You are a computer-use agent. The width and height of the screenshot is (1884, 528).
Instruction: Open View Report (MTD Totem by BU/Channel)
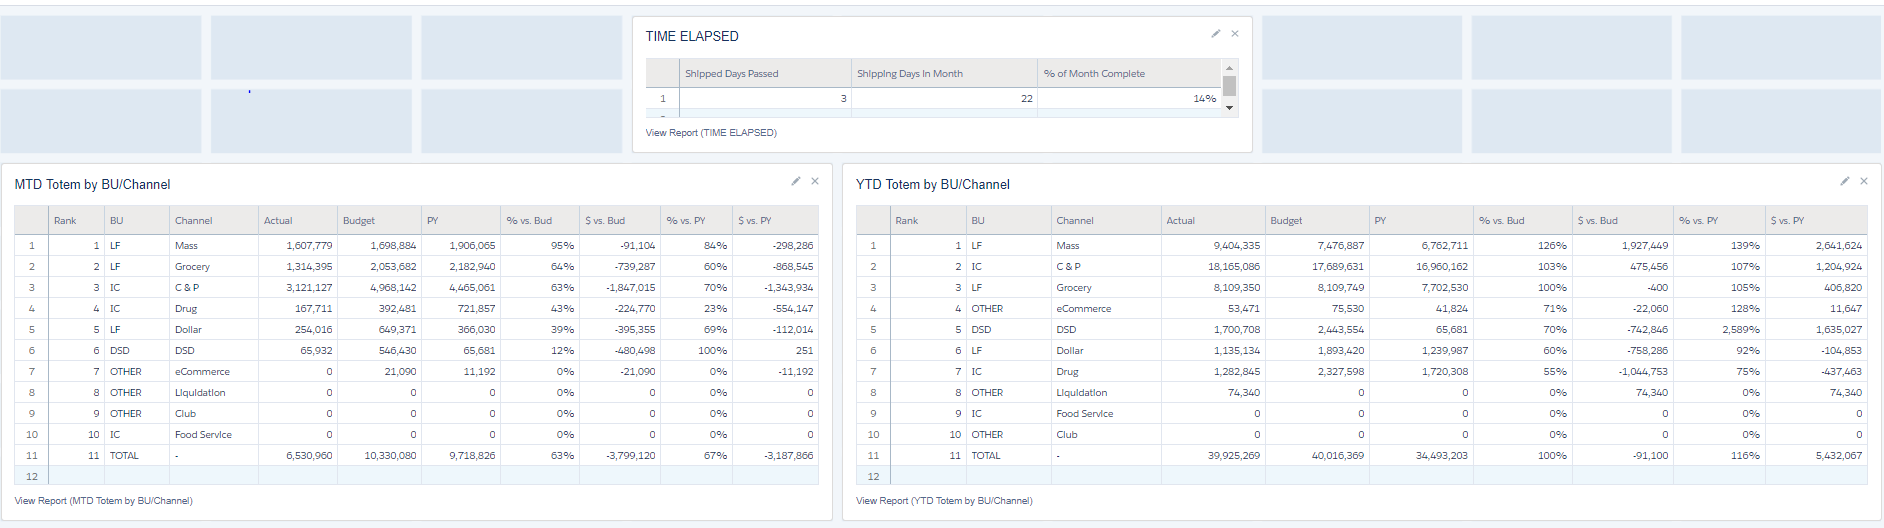click(x=103, y=501)
